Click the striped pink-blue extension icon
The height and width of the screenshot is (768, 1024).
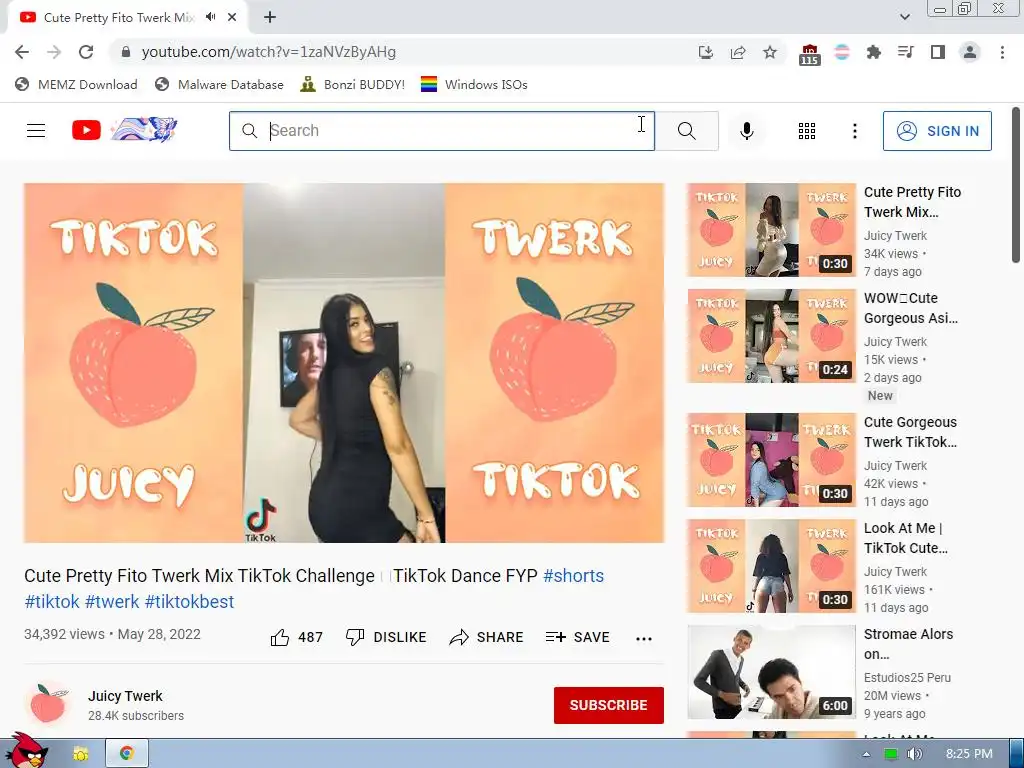pyautogui.click(x=842, y=52)
